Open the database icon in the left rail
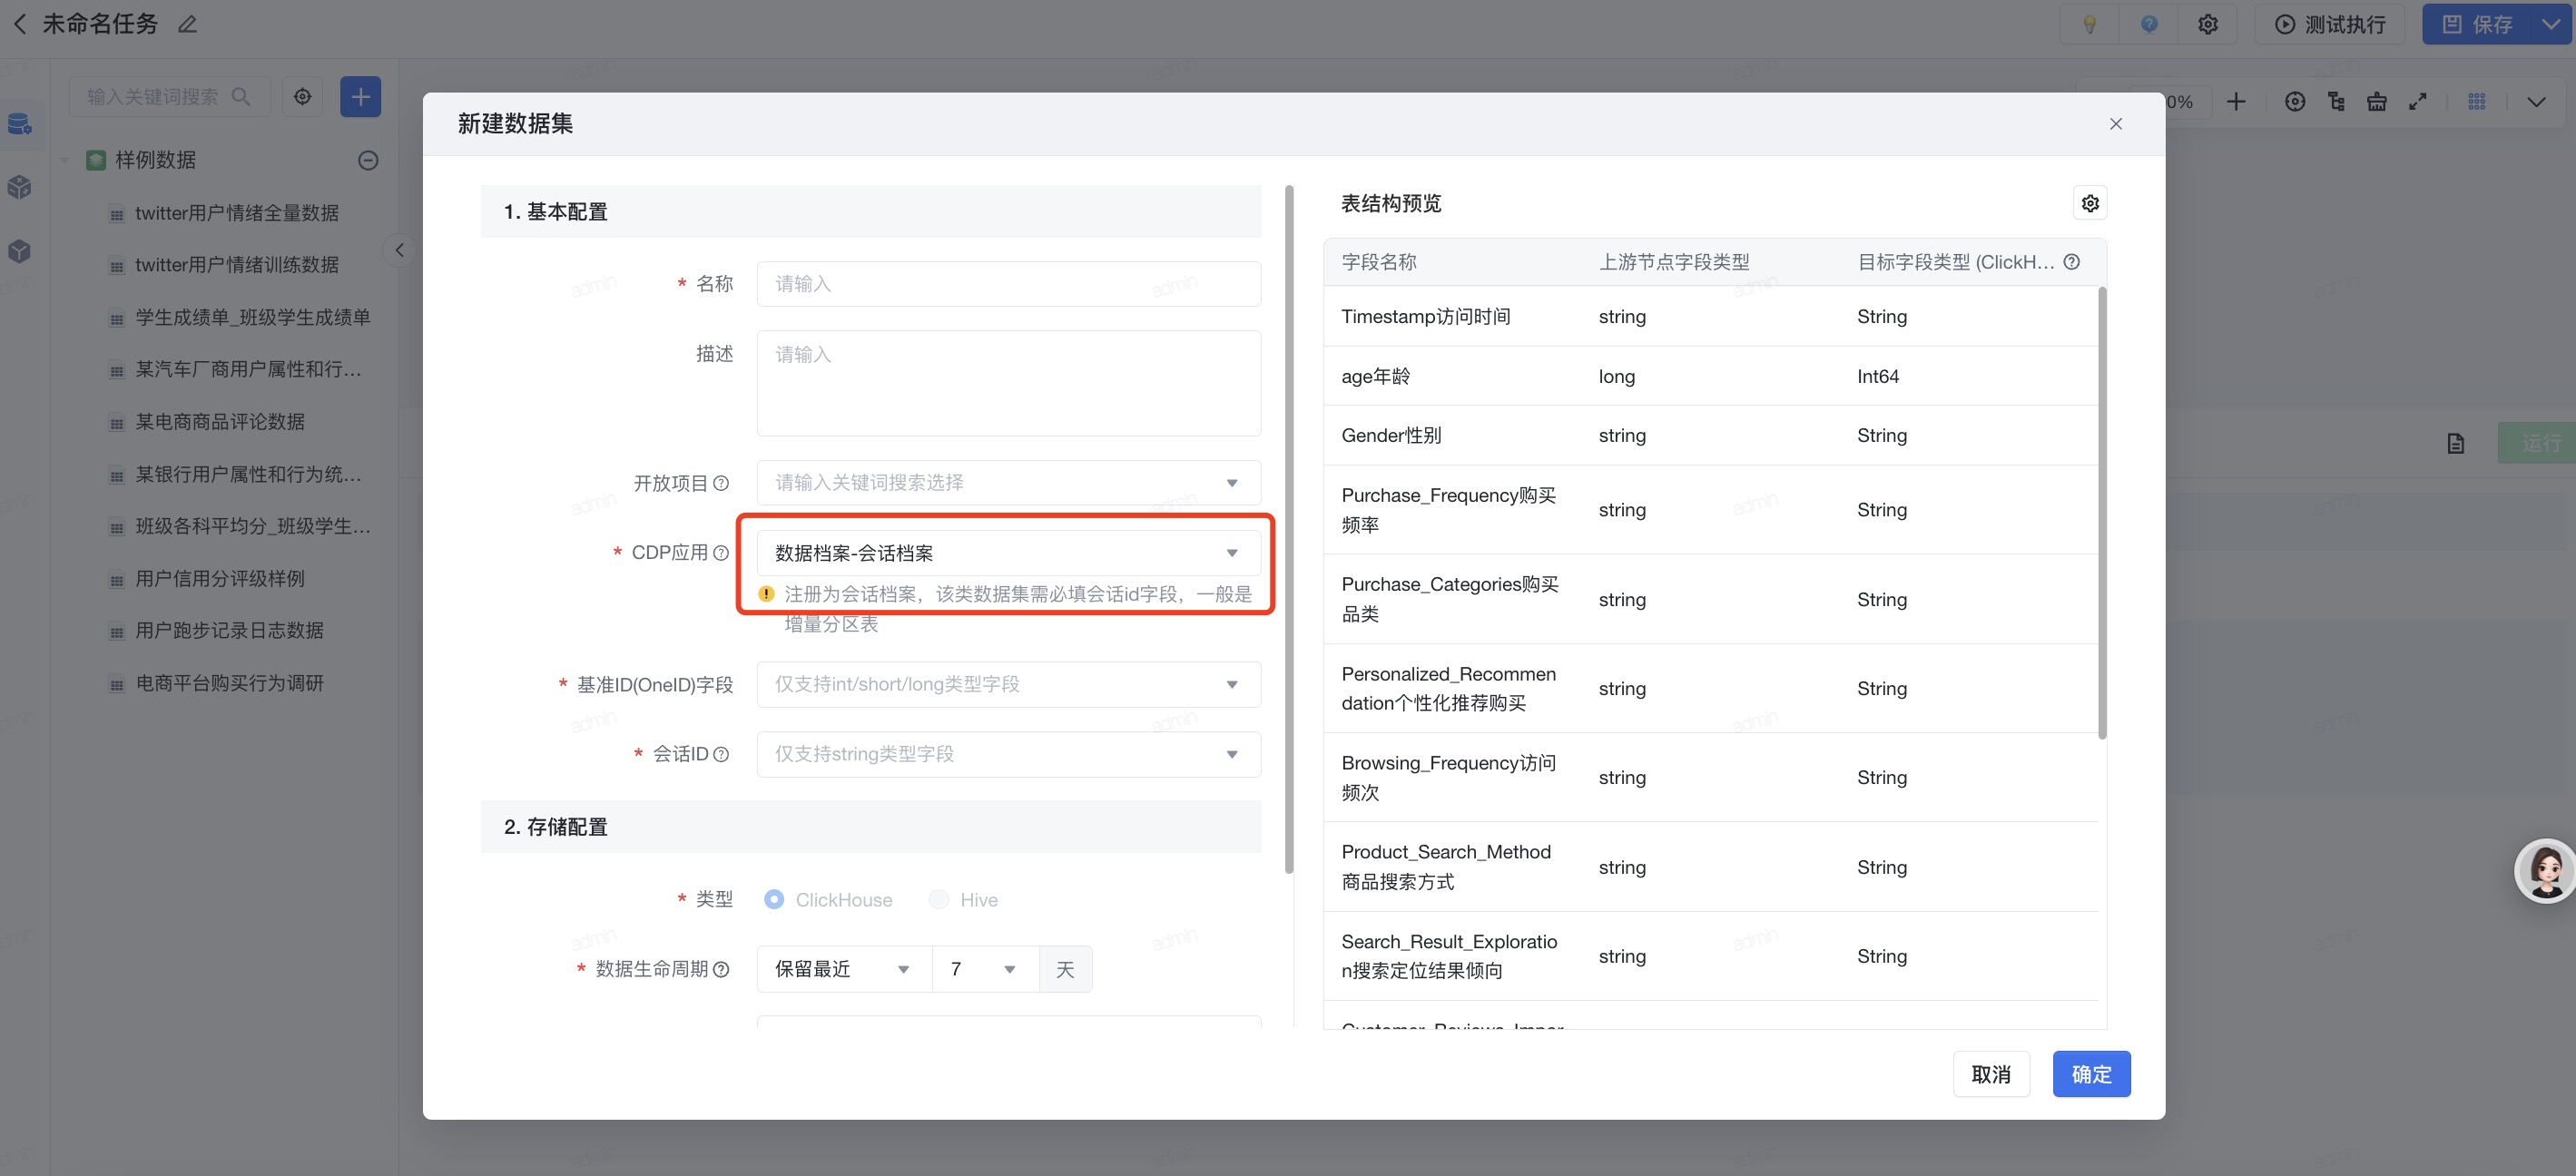2576x1176 pixels. (x=19, y=124)
